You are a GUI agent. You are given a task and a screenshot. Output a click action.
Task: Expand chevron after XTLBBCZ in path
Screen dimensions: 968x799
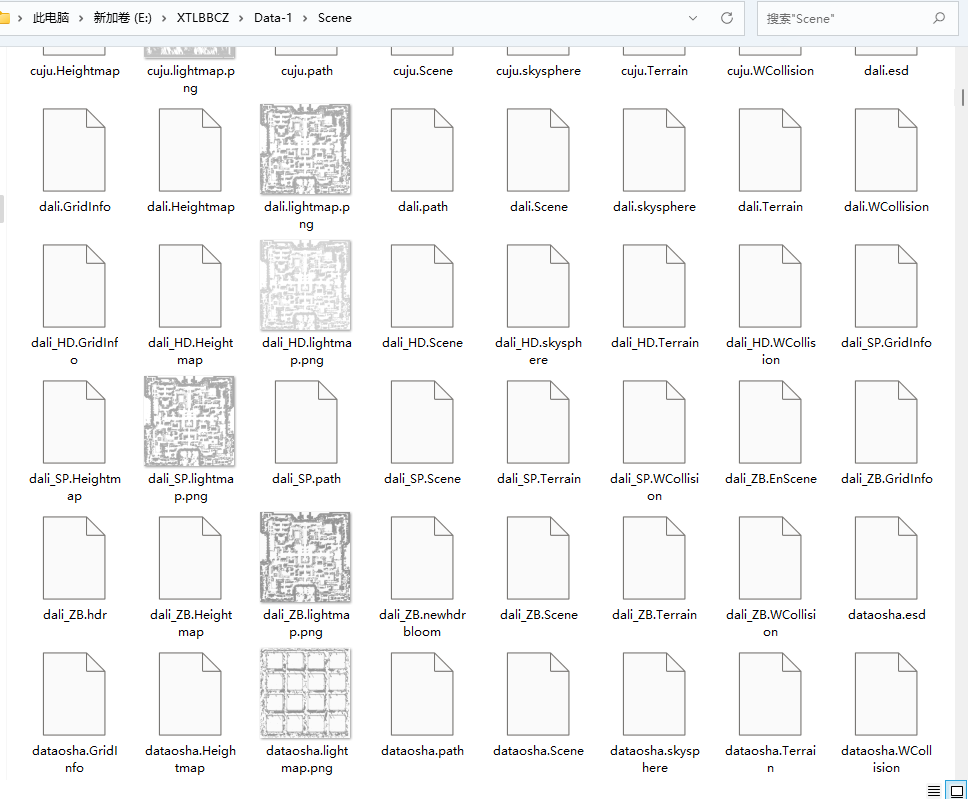coord(242,18)
